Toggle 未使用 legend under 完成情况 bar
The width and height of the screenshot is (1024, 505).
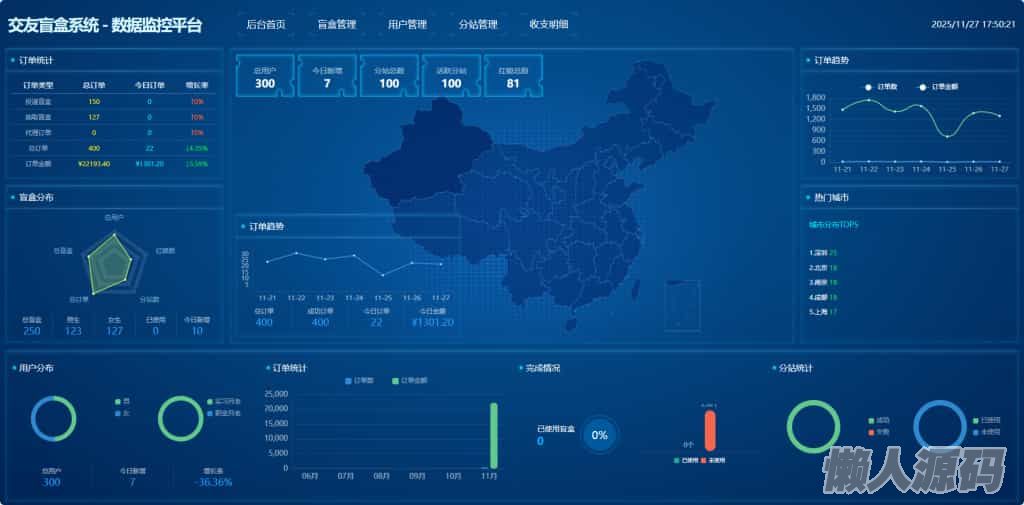pyautogui.click(x=712, y=461)
